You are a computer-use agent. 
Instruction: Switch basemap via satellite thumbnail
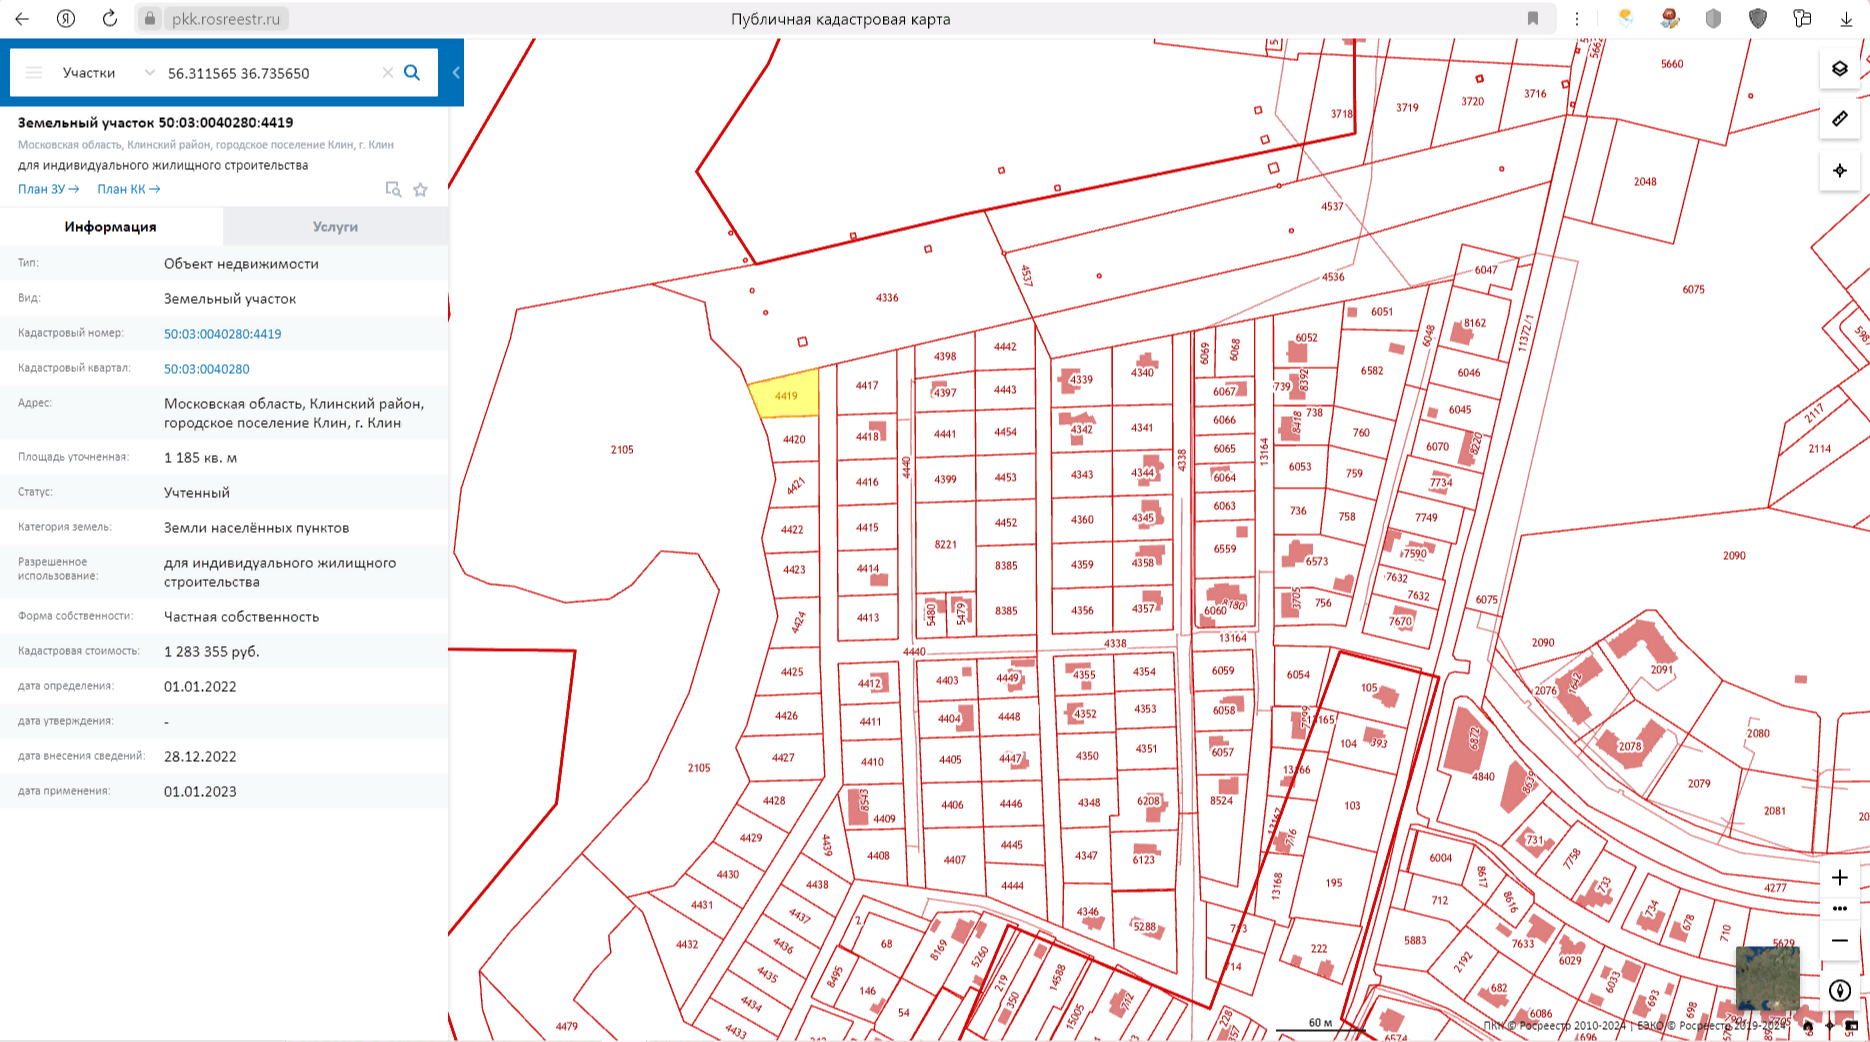[1767, 977]
